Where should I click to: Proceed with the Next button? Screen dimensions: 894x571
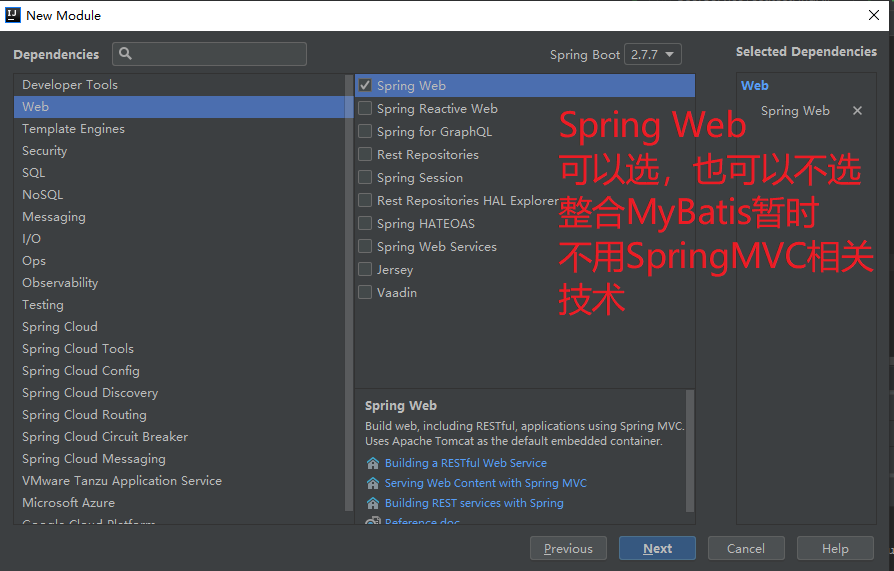click(657, 548)
